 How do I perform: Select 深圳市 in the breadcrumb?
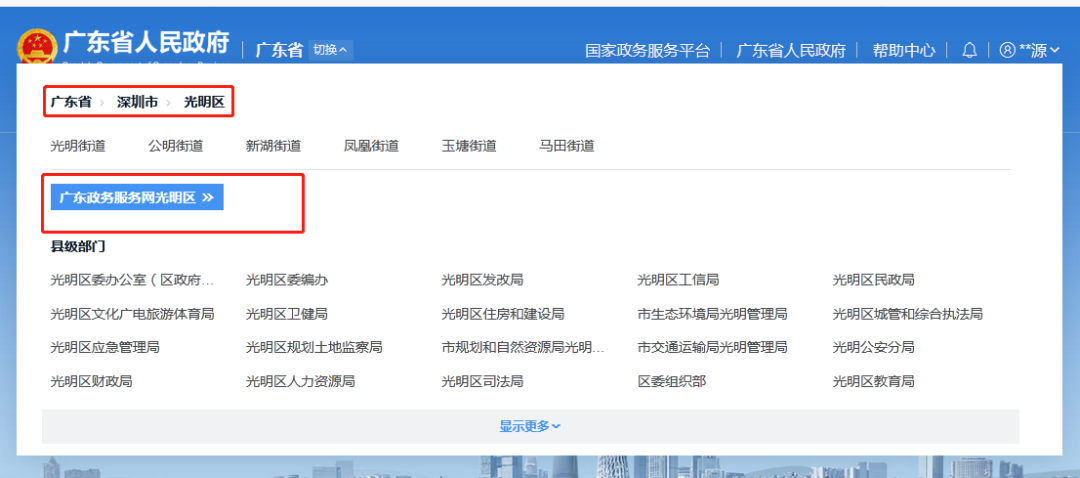(x=137, y=102)
